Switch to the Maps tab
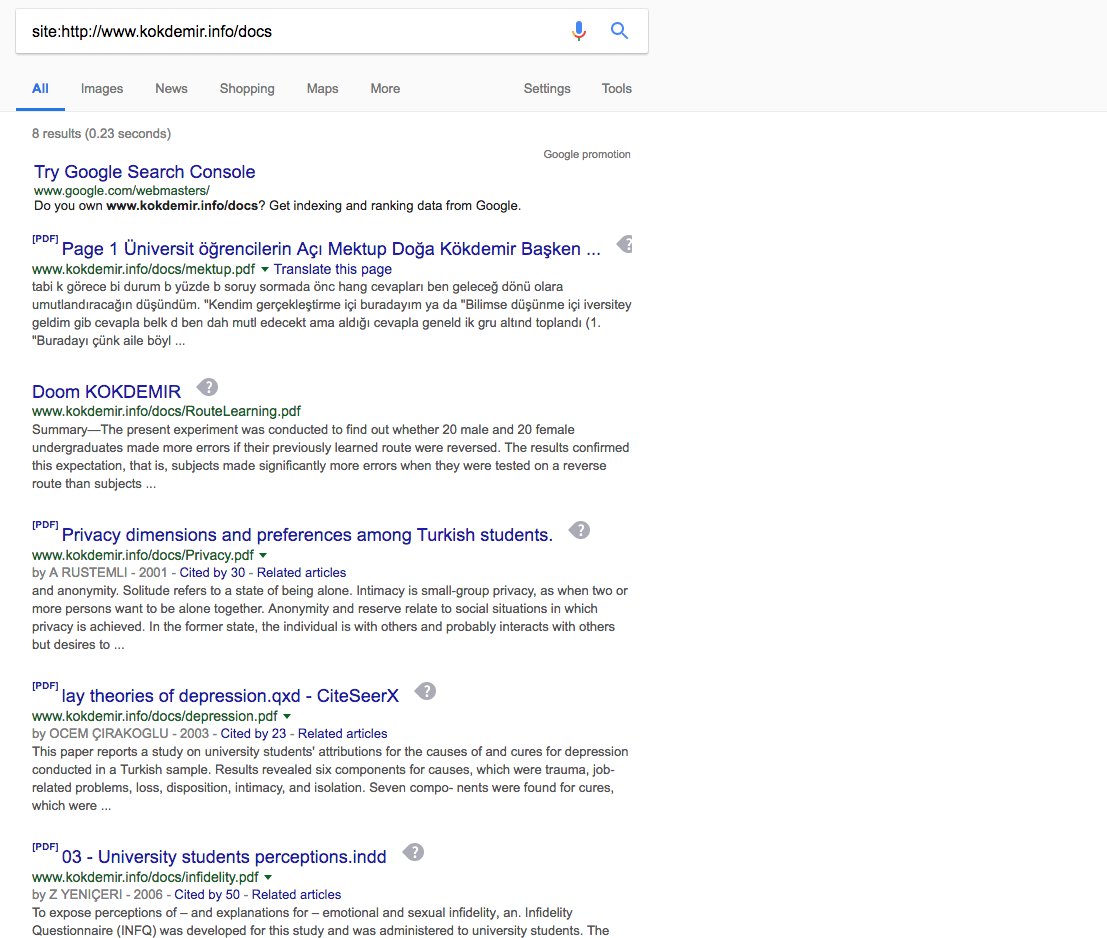Image resolution: width=1107 pixels, height=938 pixels. 323,88
